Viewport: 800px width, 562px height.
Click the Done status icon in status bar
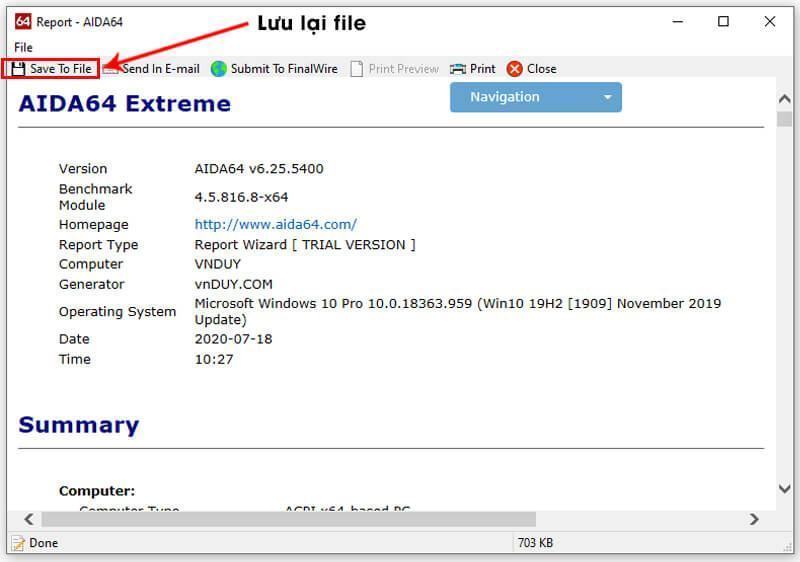coord(17,543)
